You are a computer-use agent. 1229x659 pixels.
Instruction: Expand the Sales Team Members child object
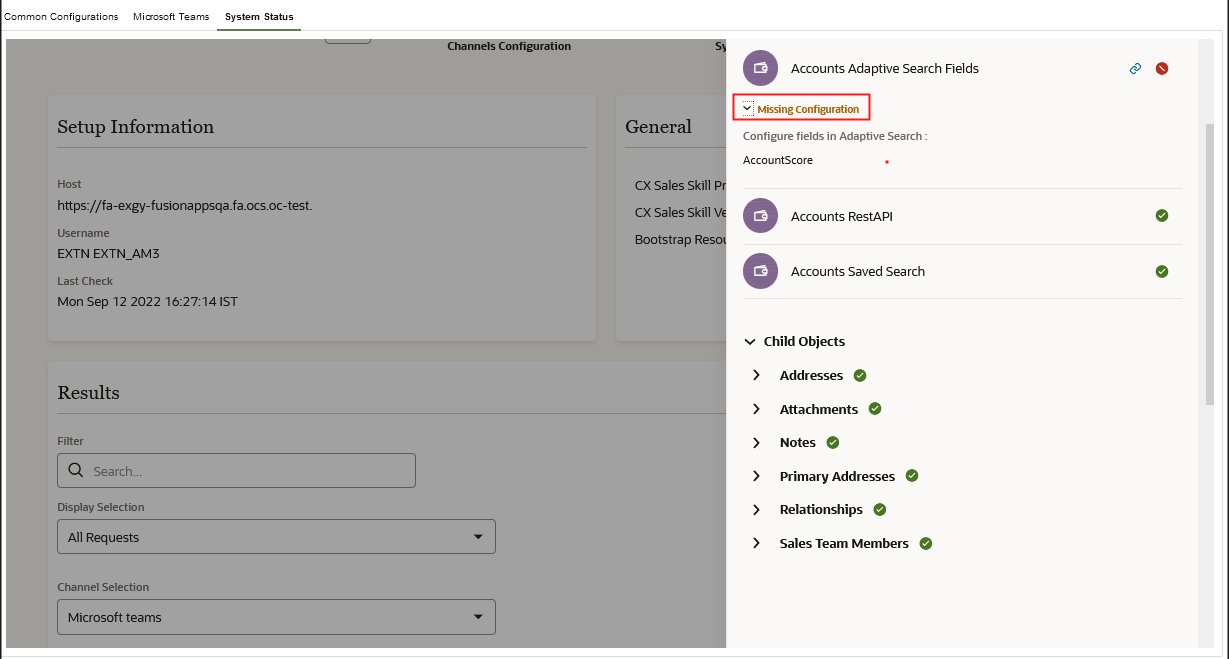pyautogui.click(x=757, y=543)
